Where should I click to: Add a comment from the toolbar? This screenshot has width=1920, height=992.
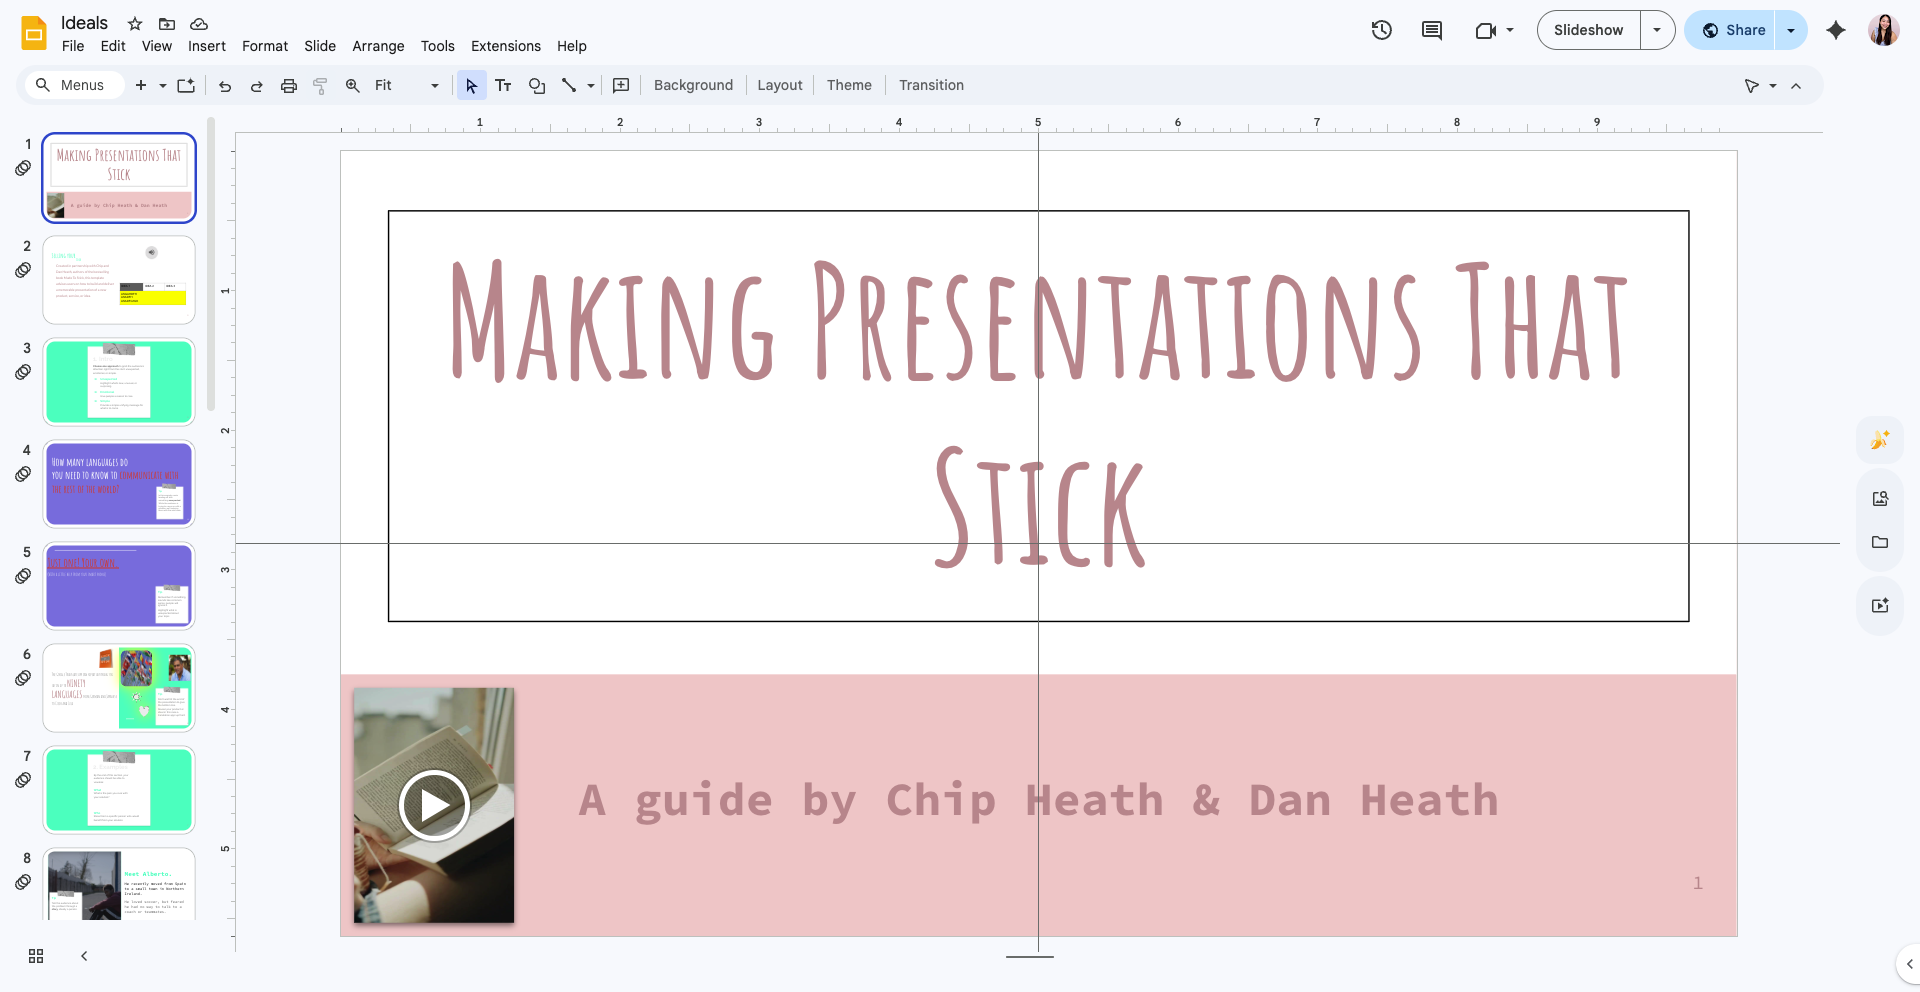point(621,85)
